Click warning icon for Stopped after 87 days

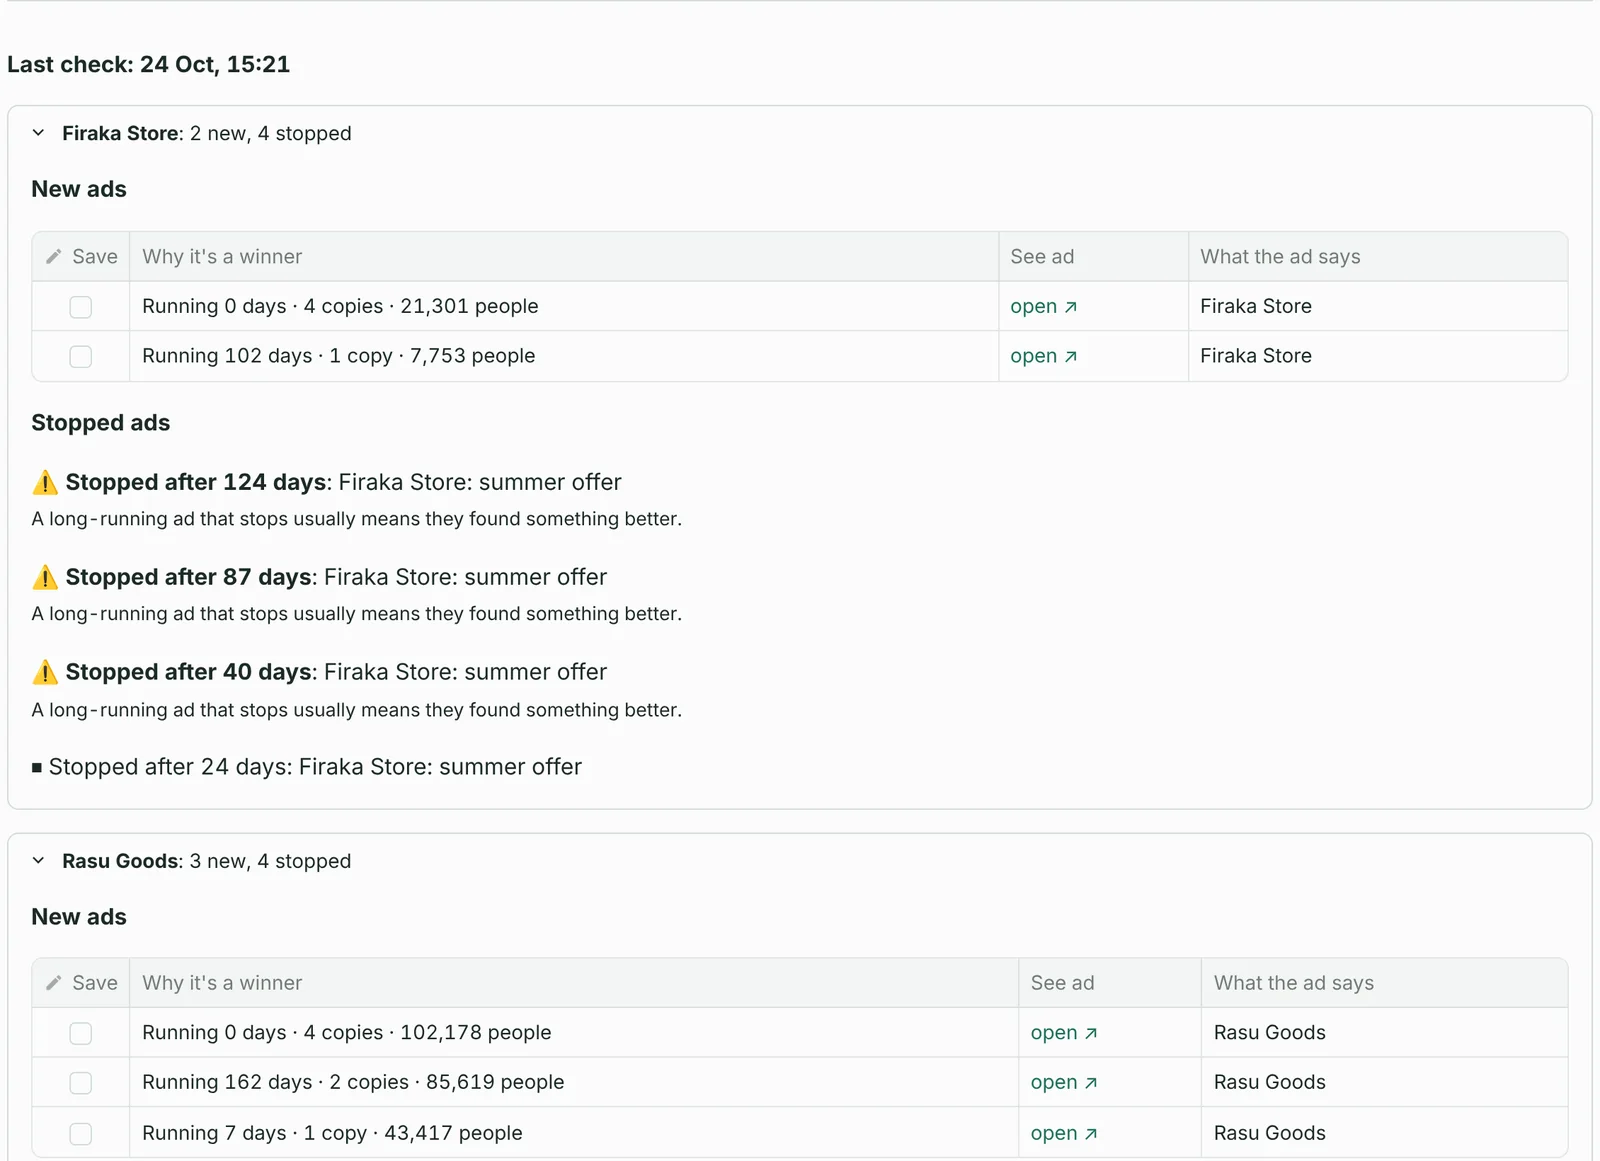tap(45, 577)
